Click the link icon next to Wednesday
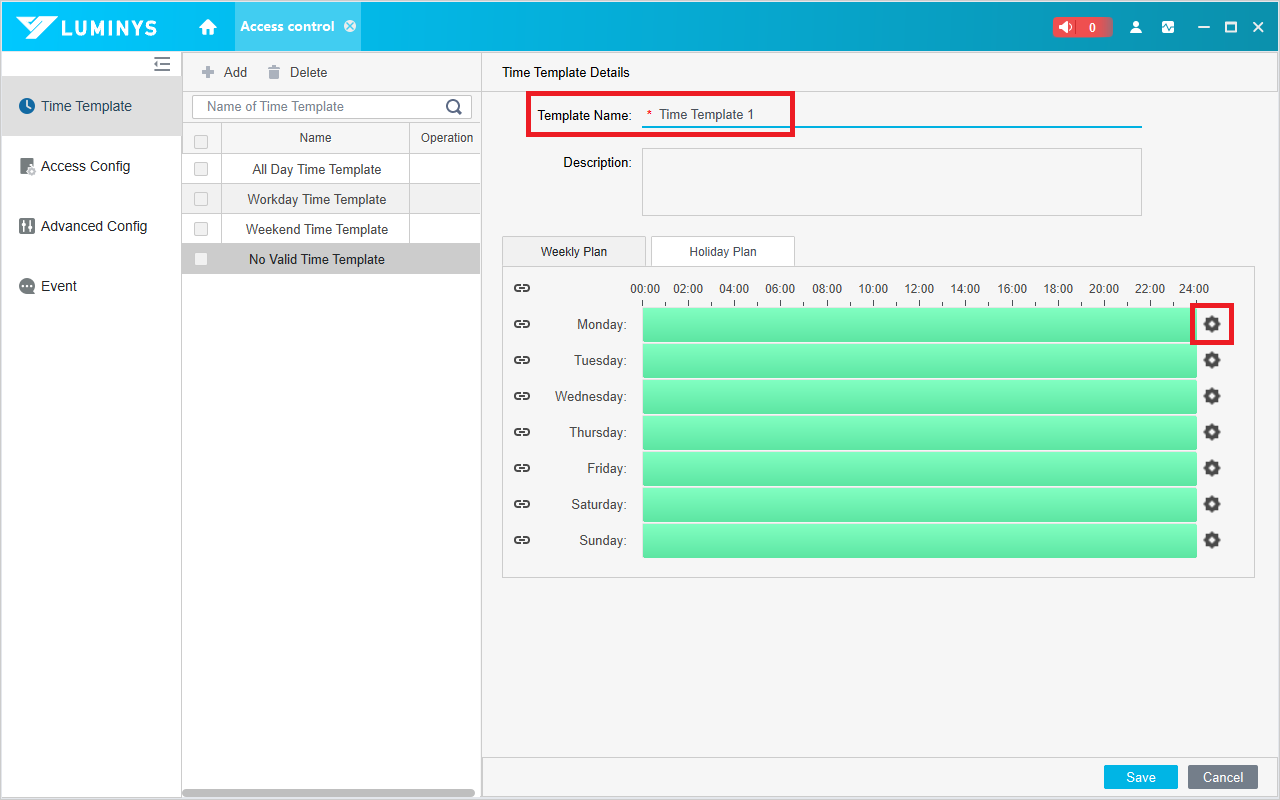Viewport: 1280px width, 800px height. pyautogui.click(x=522, y=396)
